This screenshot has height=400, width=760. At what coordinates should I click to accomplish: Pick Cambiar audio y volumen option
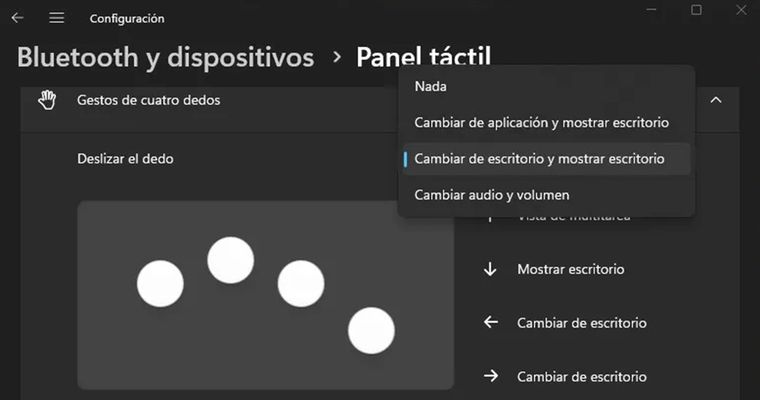pos(491,194)
